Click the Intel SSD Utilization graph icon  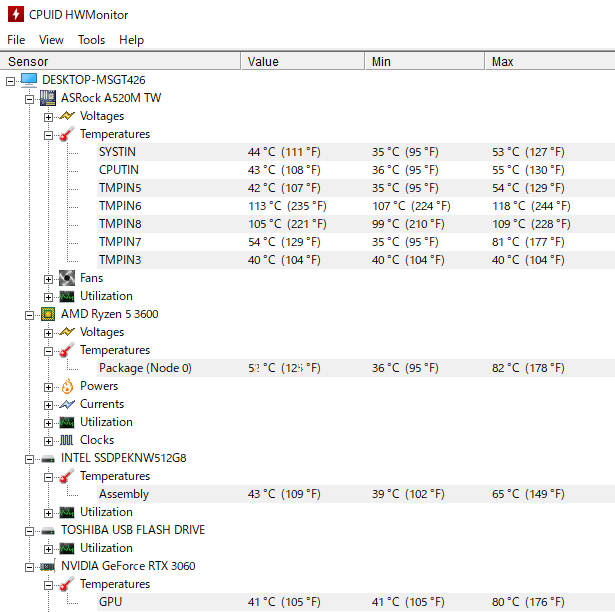[67, 512]
